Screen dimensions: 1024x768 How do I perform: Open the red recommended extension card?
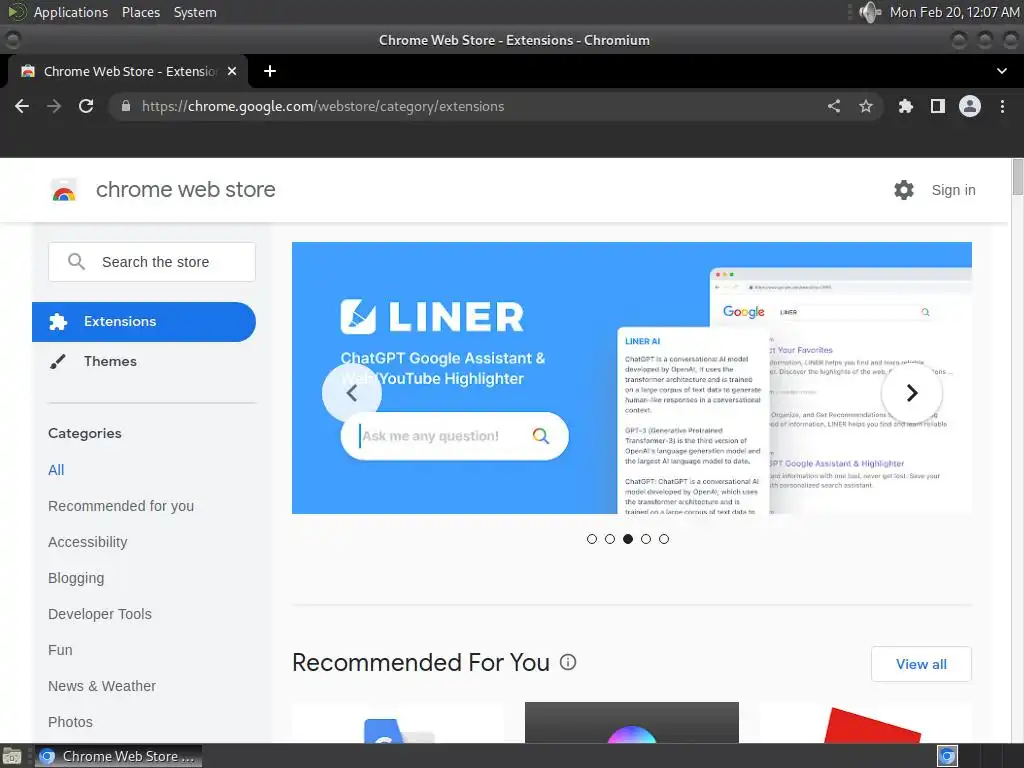click(865, 722)
